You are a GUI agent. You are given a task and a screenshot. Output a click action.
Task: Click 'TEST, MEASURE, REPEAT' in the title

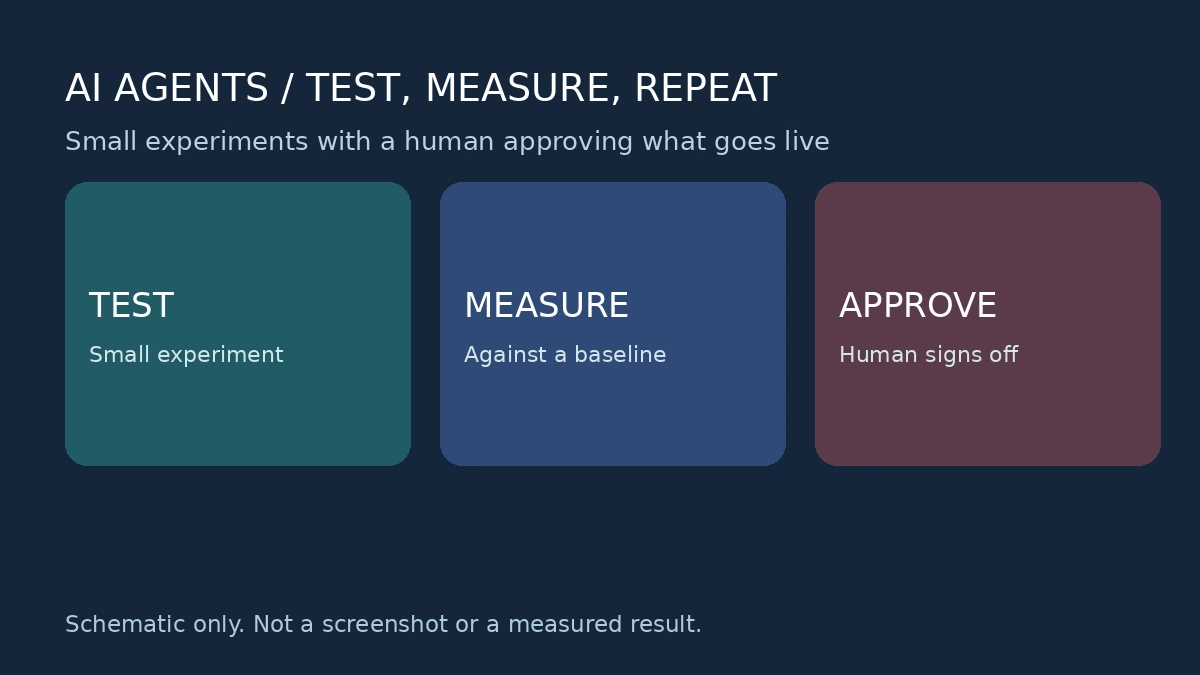(541, 89)
